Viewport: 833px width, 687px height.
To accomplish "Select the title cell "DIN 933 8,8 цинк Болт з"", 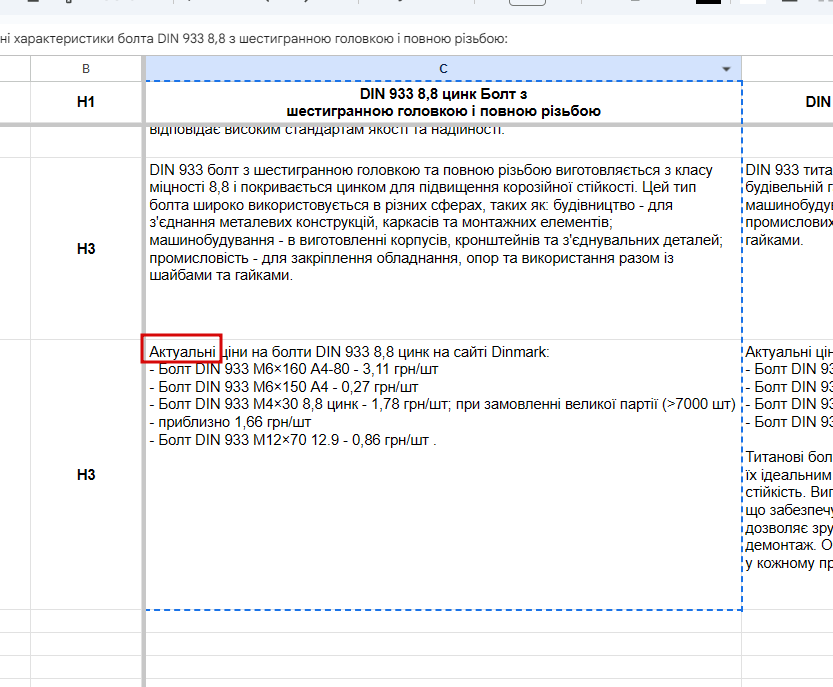I will click(x=443, y=102).
